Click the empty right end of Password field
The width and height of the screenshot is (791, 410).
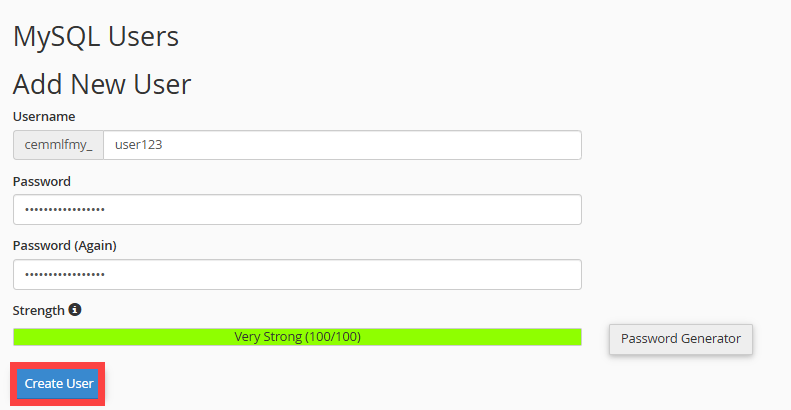click(x=540, y=210)
